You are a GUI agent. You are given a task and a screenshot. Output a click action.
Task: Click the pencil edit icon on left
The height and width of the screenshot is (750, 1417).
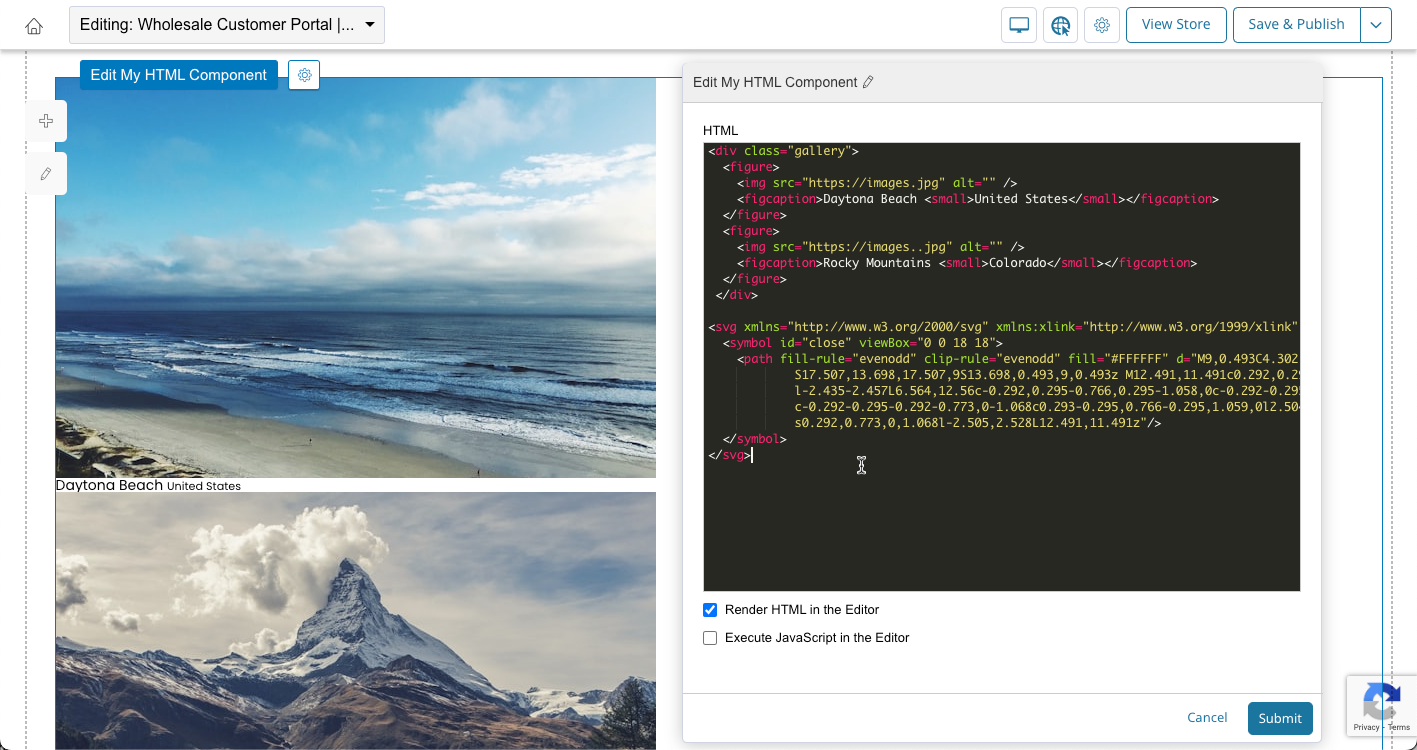[46, 173]
